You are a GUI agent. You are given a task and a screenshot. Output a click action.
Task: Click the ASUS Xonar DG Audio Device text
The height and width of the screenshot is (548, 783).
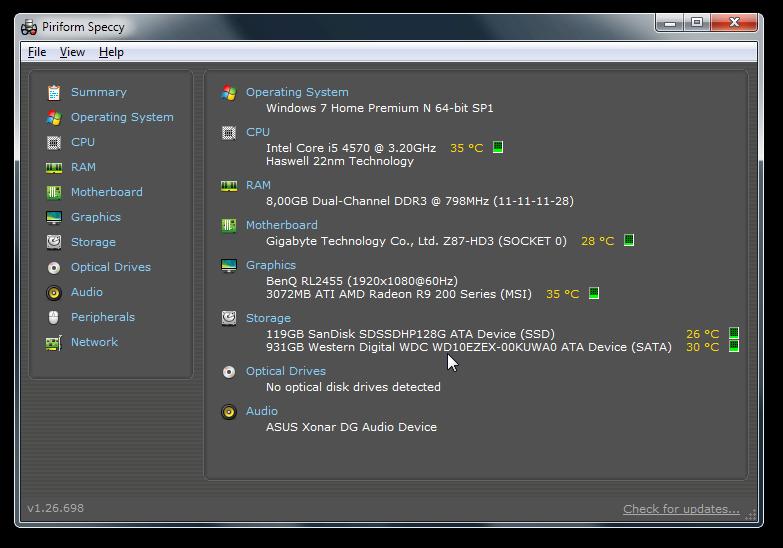tap(351, 427)
